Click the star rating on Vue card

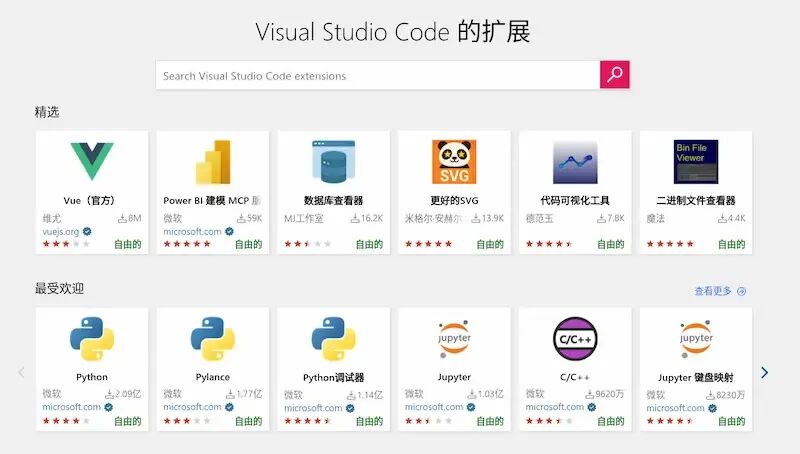tap(66, 244)
